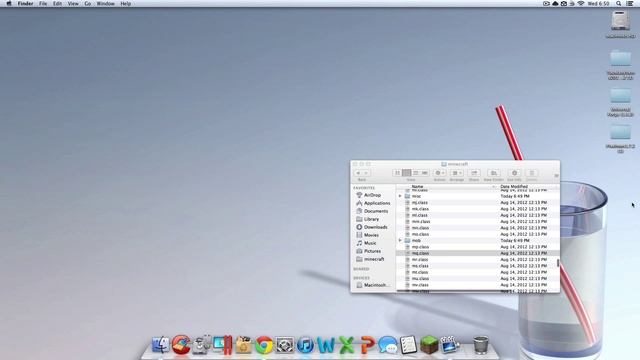
Task: Switch the Finder window to column view
Action: [416, 173]
